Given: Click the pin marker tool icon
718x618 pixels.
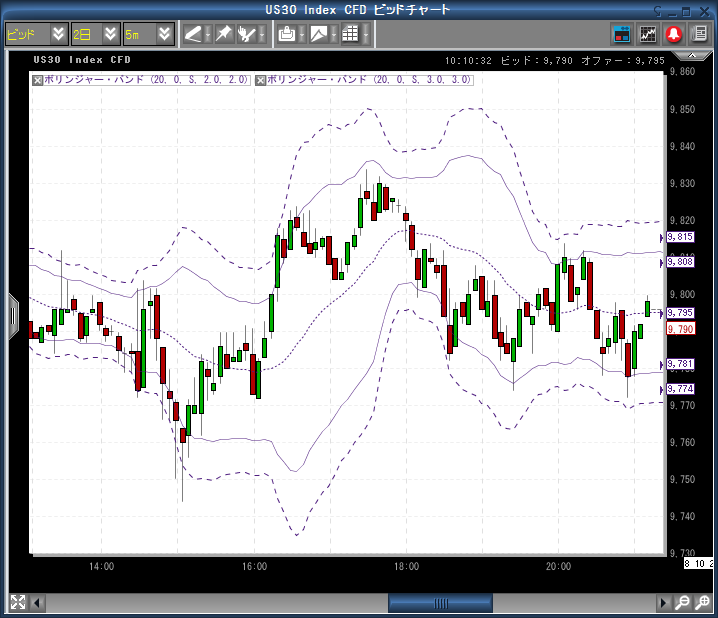Looking at the screenshot, I should [x=223, y=34].
